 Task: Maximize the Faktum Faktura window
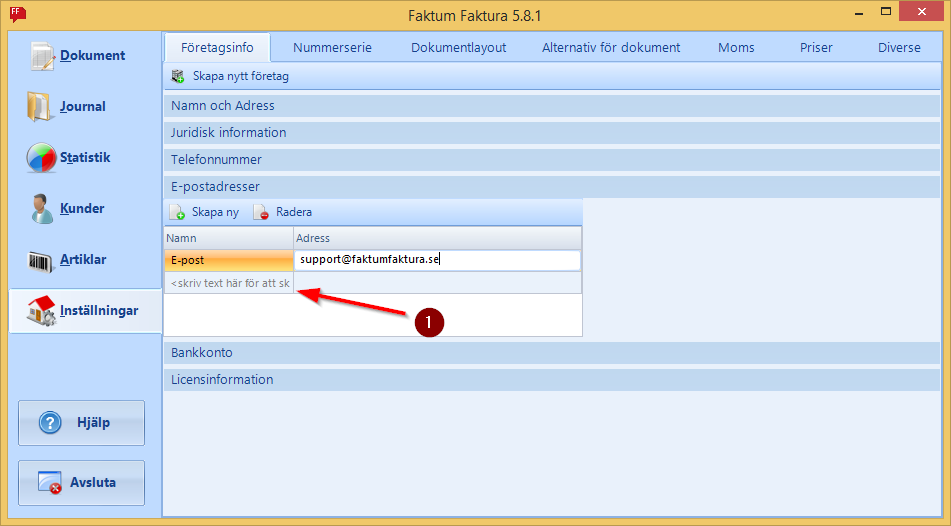(886, 12)
